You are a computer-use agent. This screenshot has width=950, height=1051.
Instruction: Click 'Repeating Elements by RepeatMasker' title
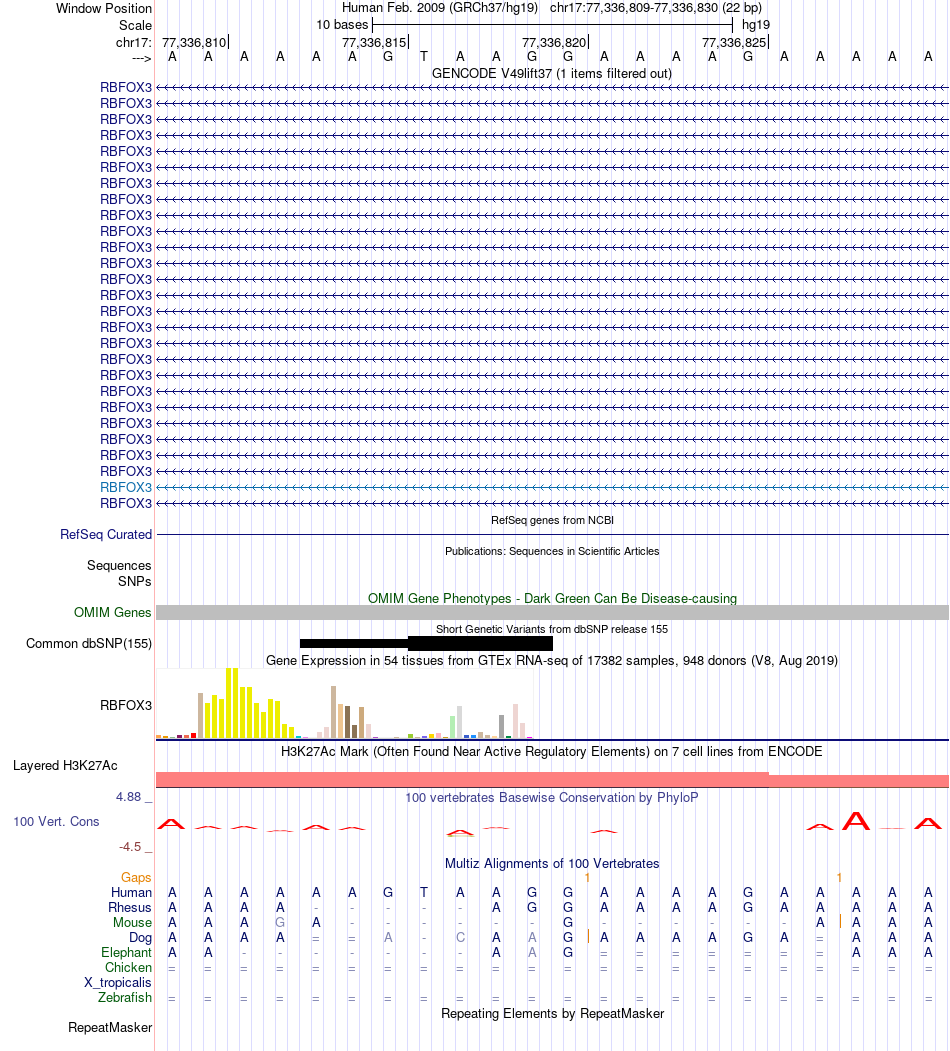(552, 1013)
